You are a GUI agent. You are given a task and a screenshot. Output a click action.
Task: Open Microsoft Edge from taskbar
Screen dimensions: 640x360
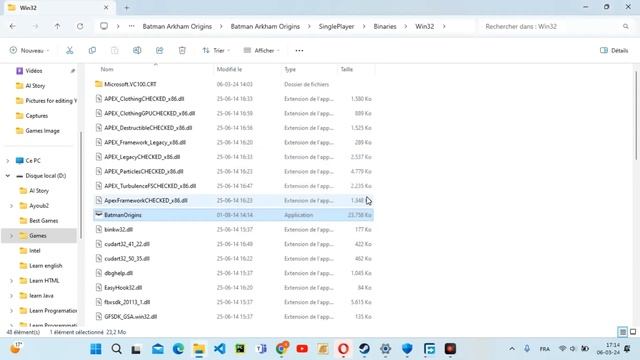(x=178, y=349)
